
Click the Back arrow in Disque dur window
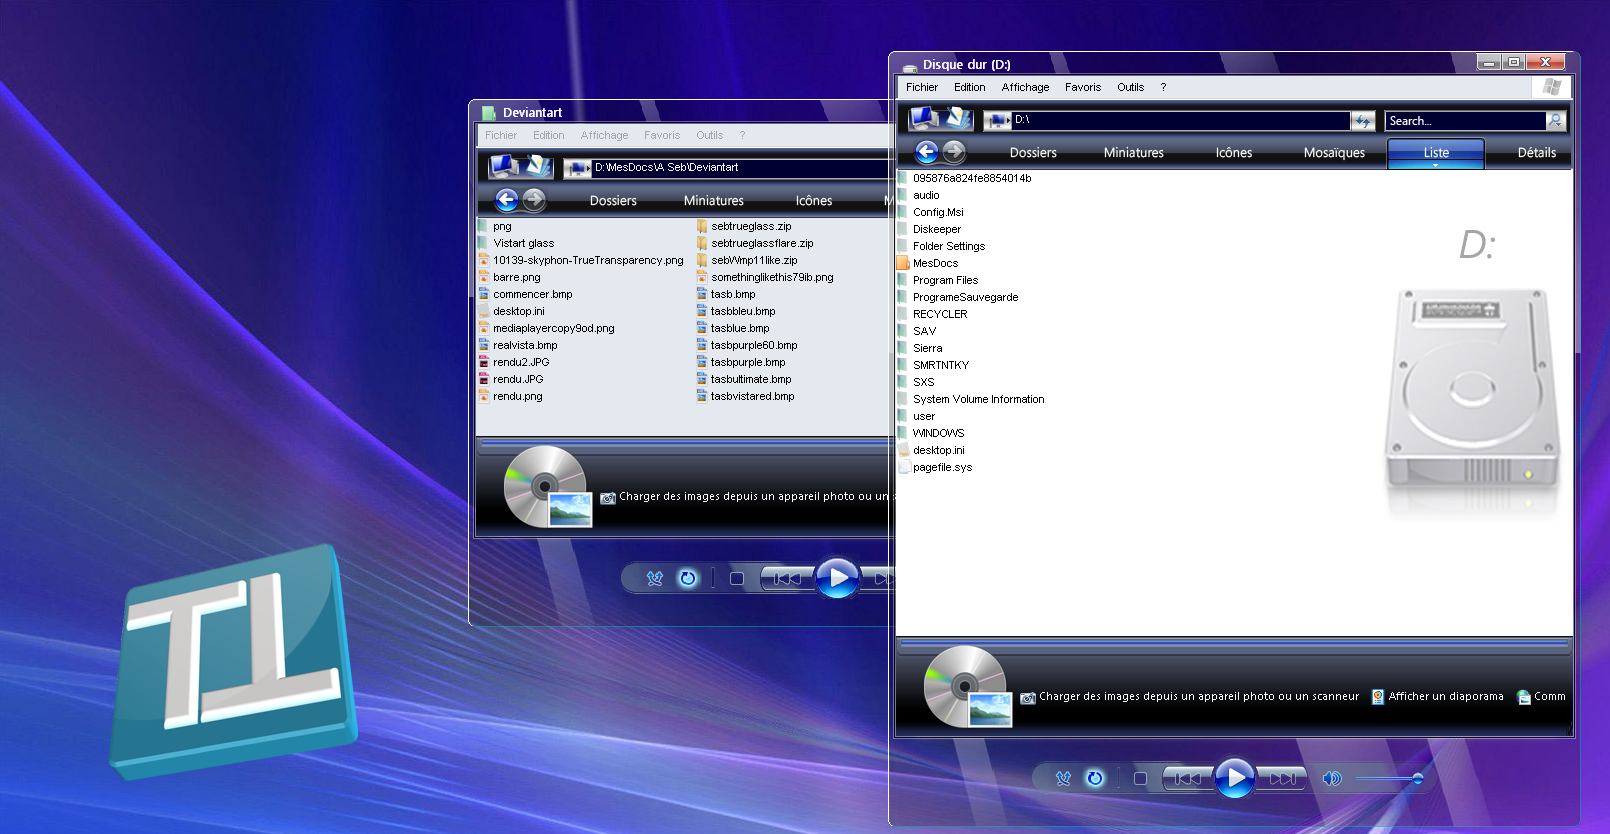pos(926,152)
